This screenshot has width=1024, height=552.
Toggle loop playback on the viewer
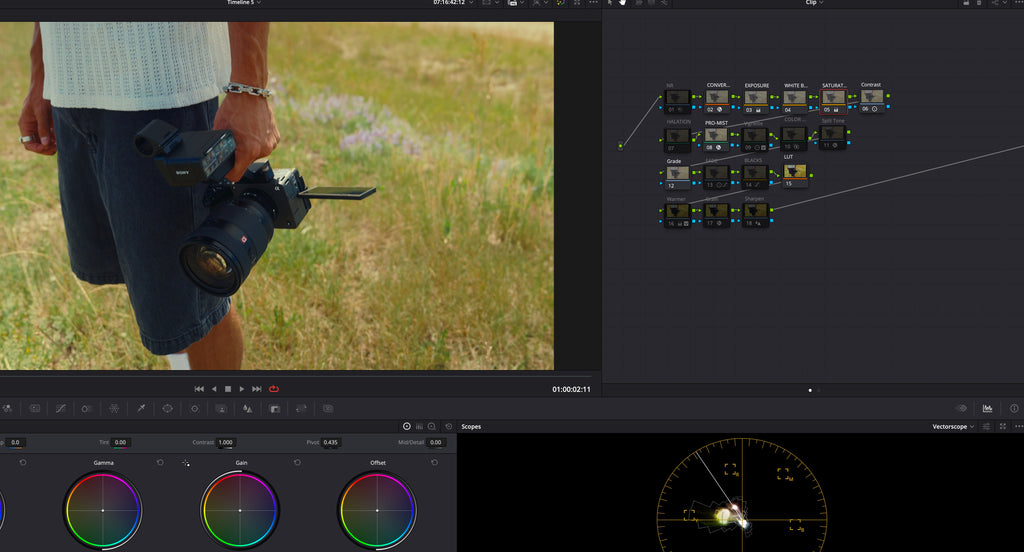pos(274,389)
